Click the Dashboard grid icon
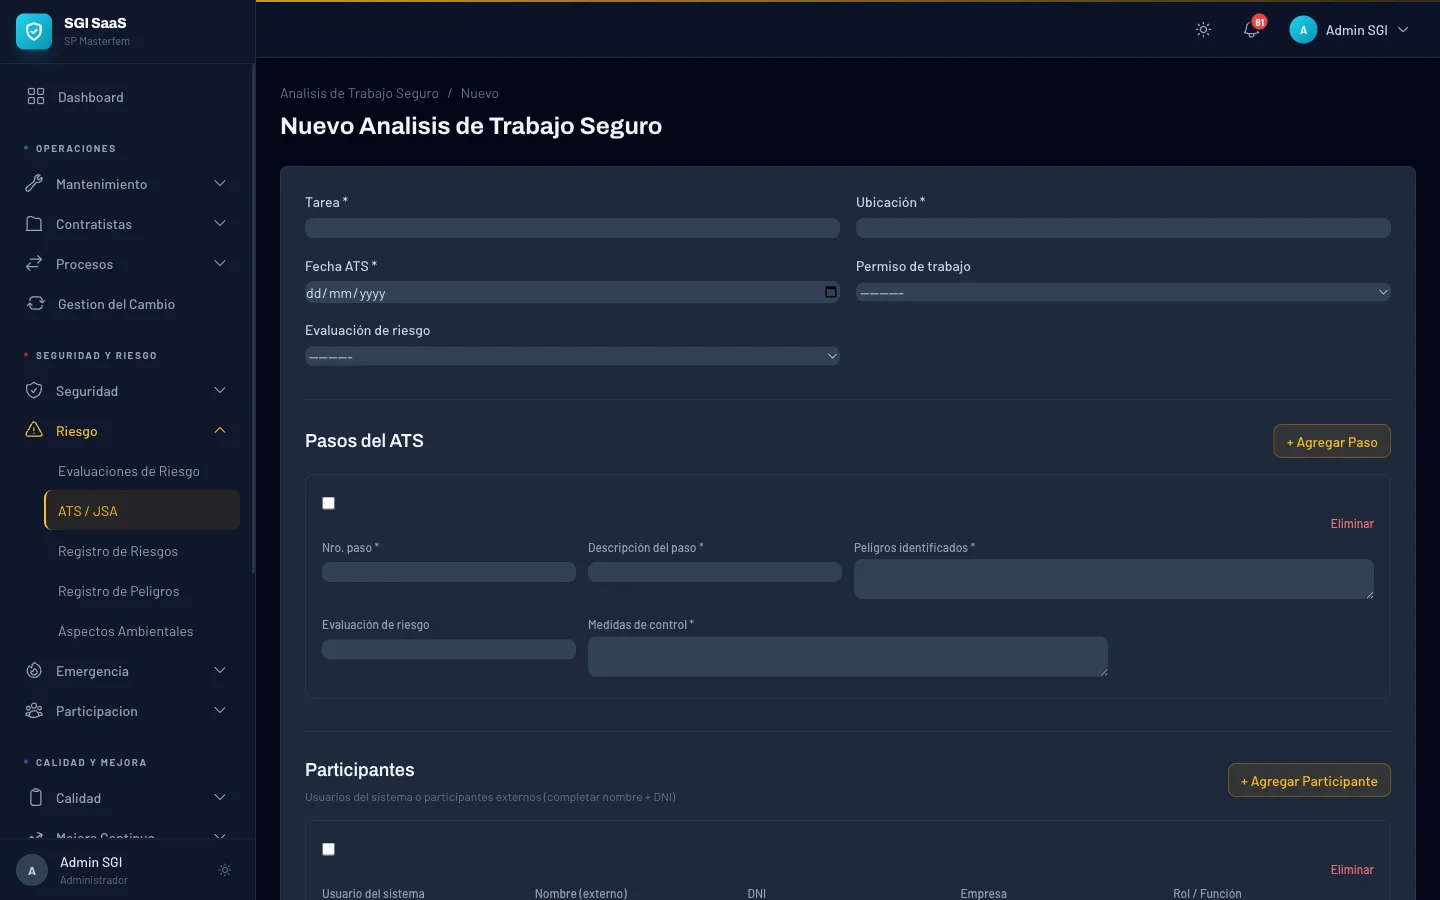 [x=36, y=97]
